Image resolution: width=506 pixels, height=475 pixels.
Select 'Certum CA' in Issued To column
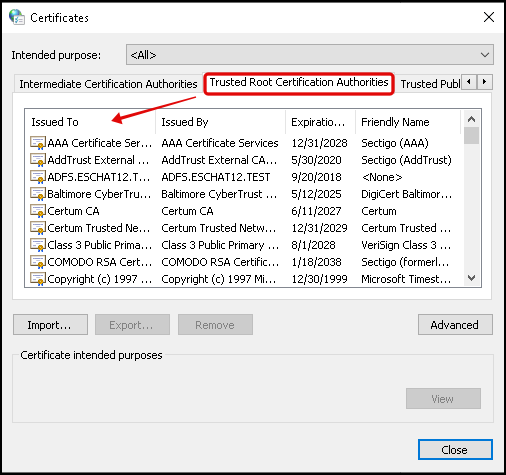click(73, 211)
